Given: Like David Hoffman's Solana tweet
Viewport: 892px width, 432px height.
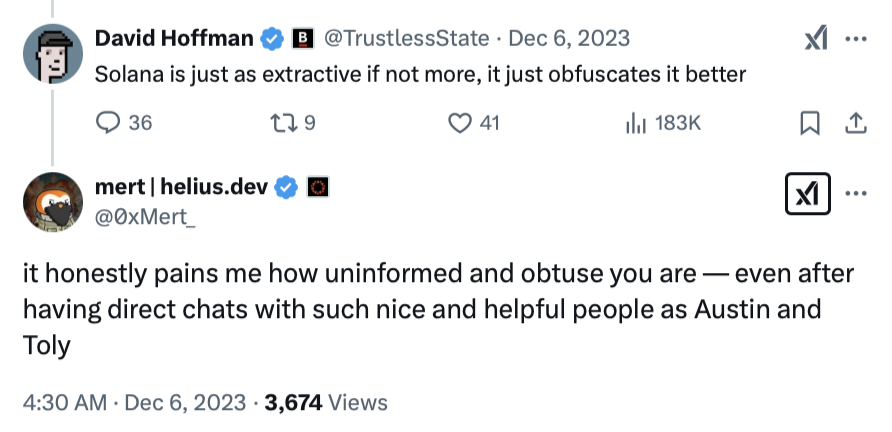Looking at the screenshot, I should click(459, 122).
